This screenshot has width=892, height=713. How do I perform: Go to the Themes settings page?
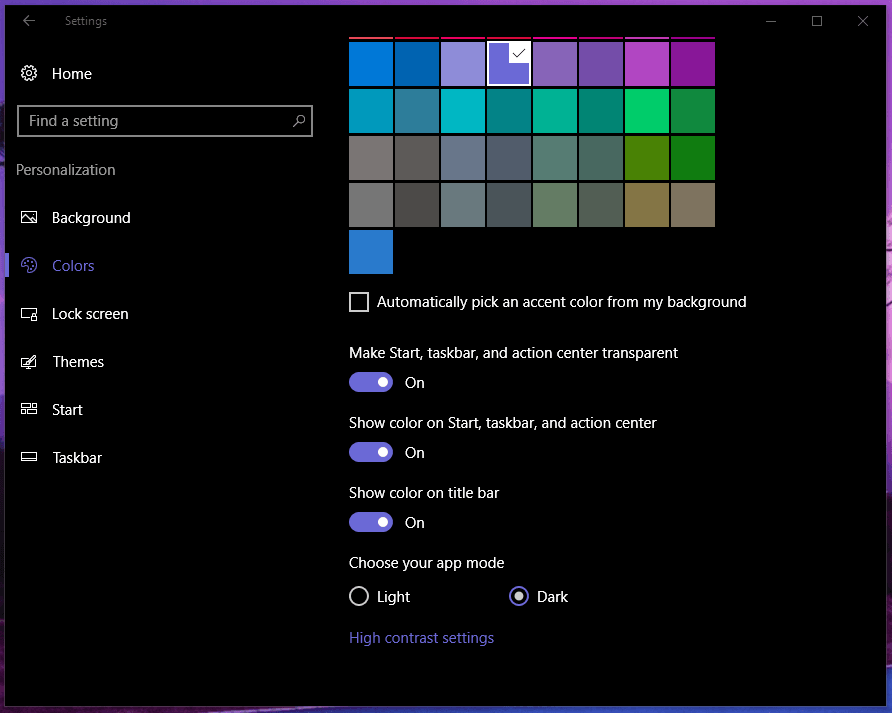click(x=78, y=361)
